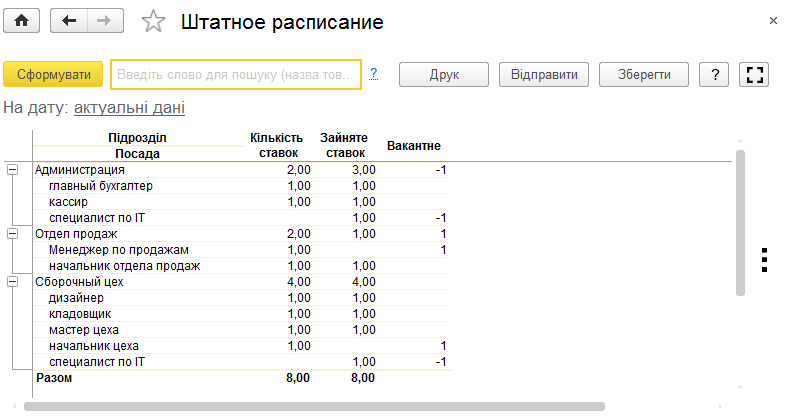Click the Кількість ставок column header
Screen dimensions: 785x419
tap(277, 145)
